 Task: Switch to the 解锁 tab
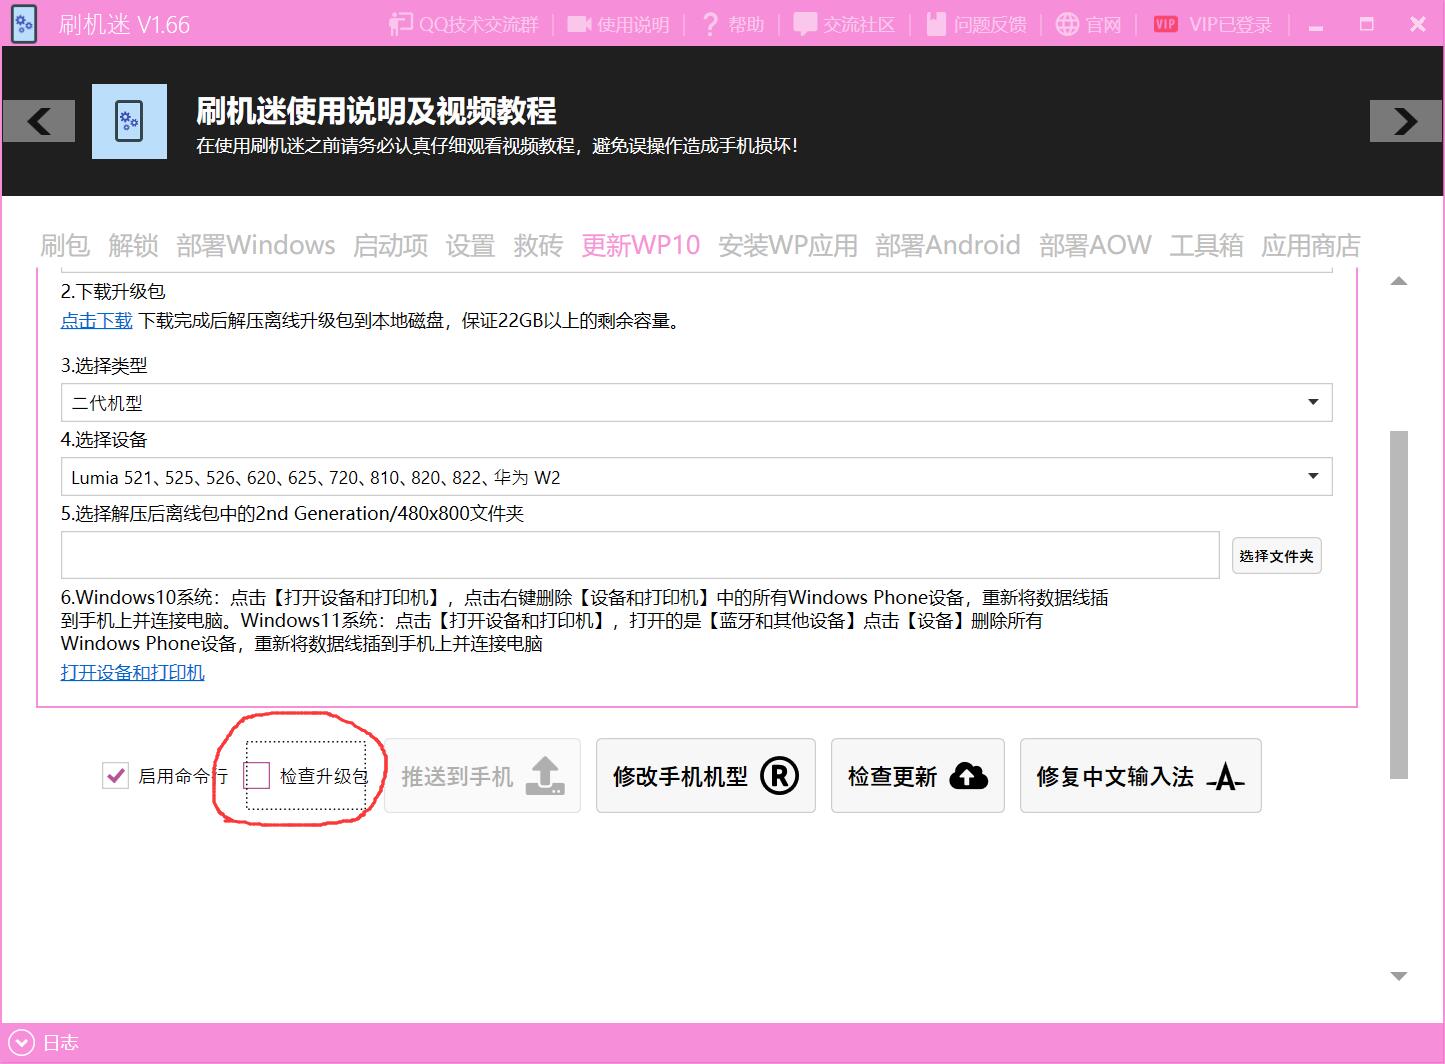tap(133, 245)
